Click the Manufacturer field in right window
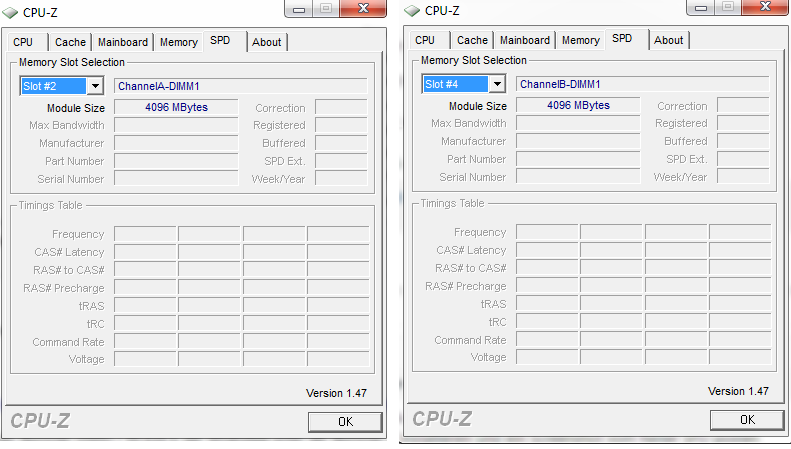Viewport: 791px width, 449px height. 578,141
